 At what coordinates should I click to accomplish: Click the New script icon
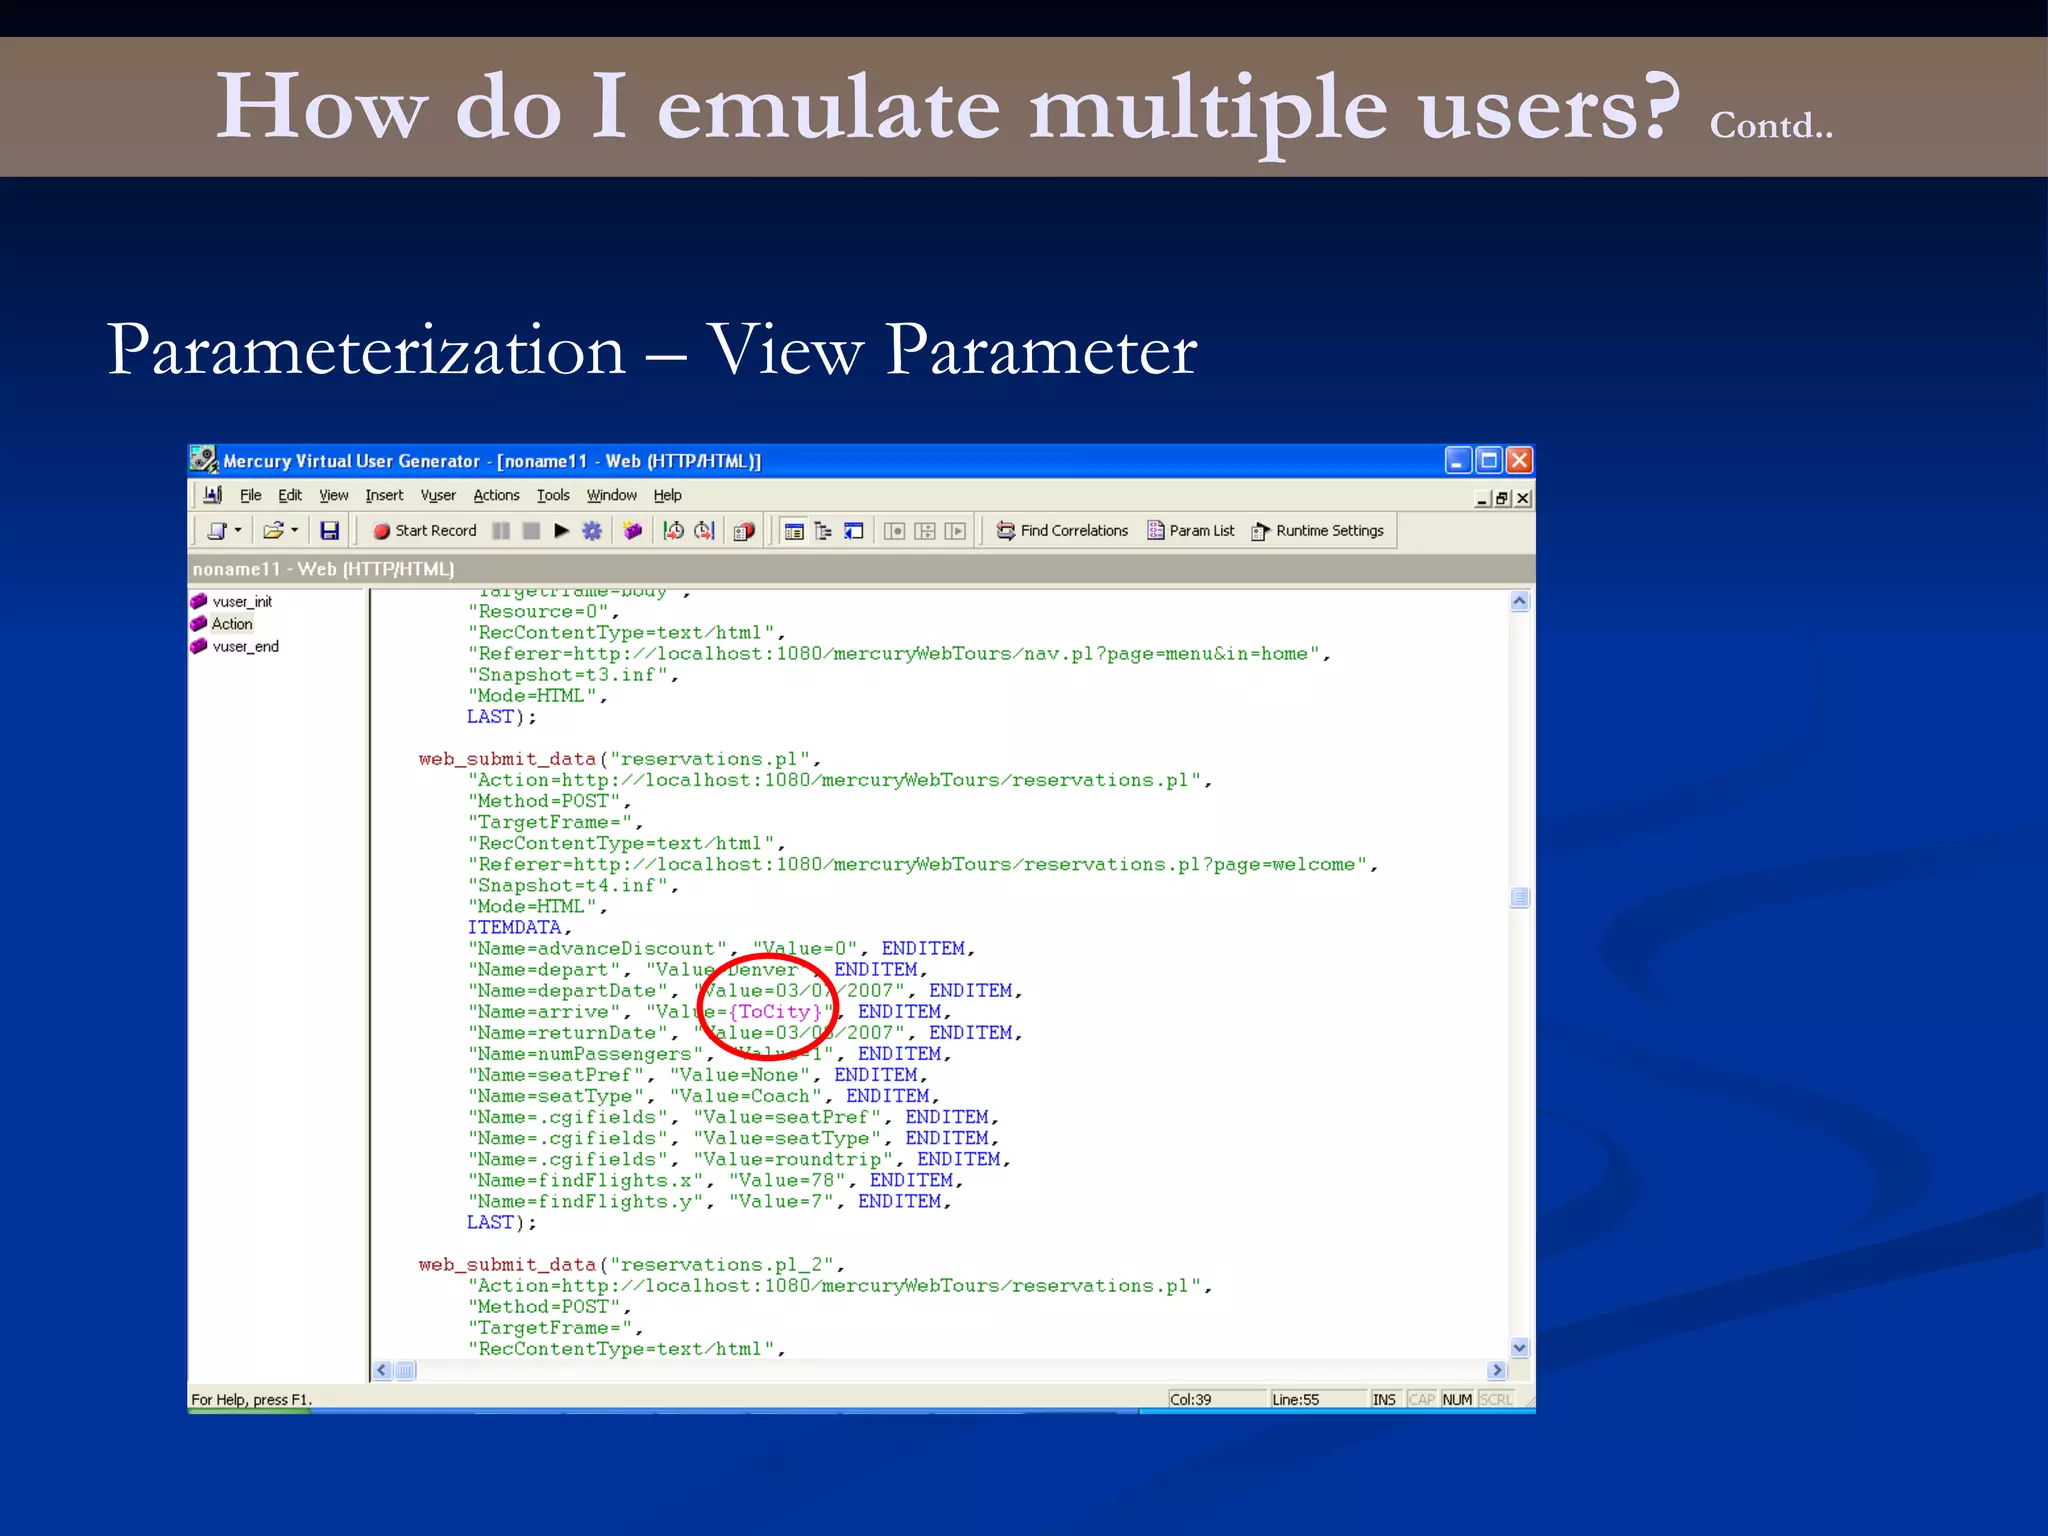216,531
